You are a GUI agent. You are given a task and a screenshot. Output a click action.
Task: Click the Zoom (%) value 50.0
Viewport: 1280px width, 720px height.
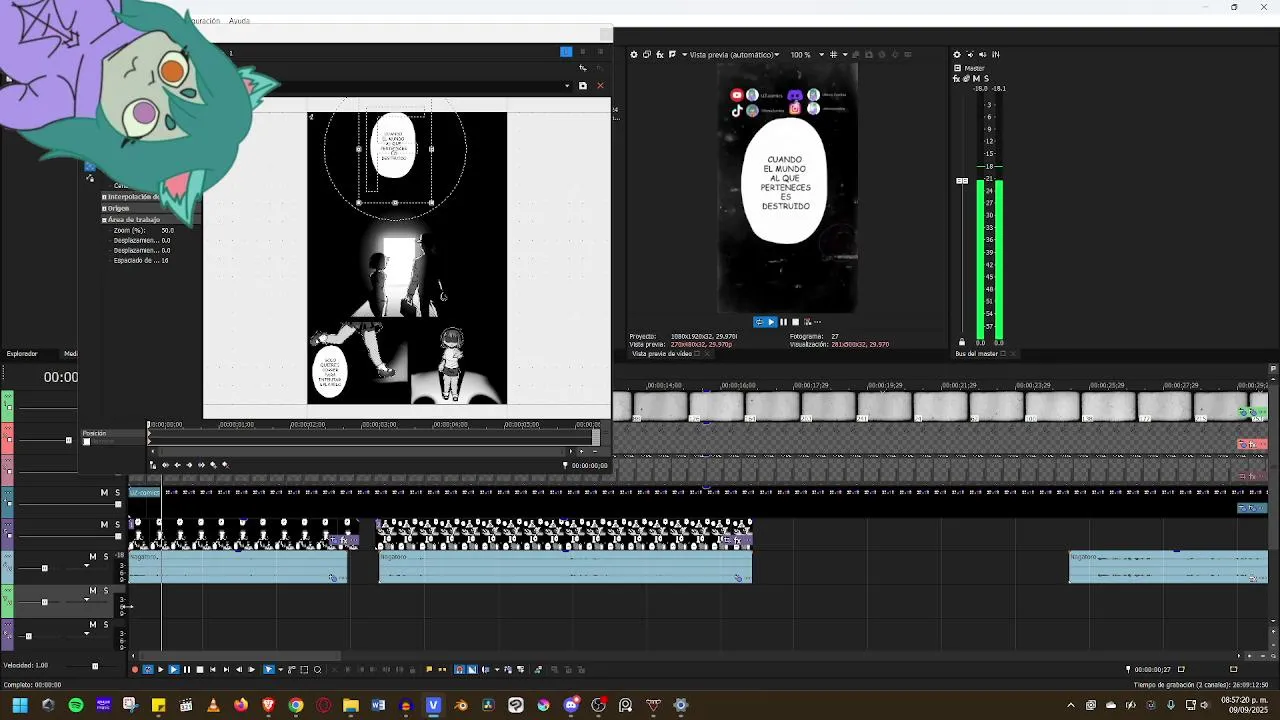pyautogui.click(x=167, y=230)
